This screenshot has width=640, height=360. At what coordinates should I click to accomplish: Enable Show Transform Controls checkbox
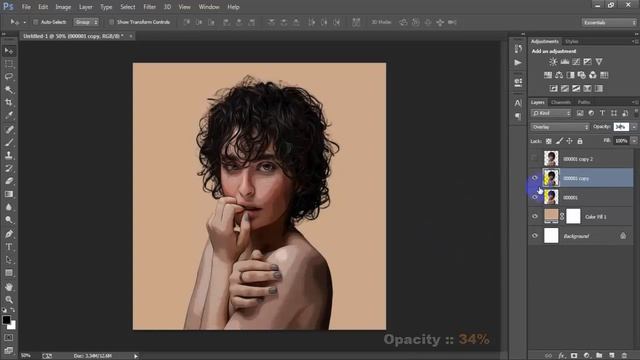tap(111, 22)
